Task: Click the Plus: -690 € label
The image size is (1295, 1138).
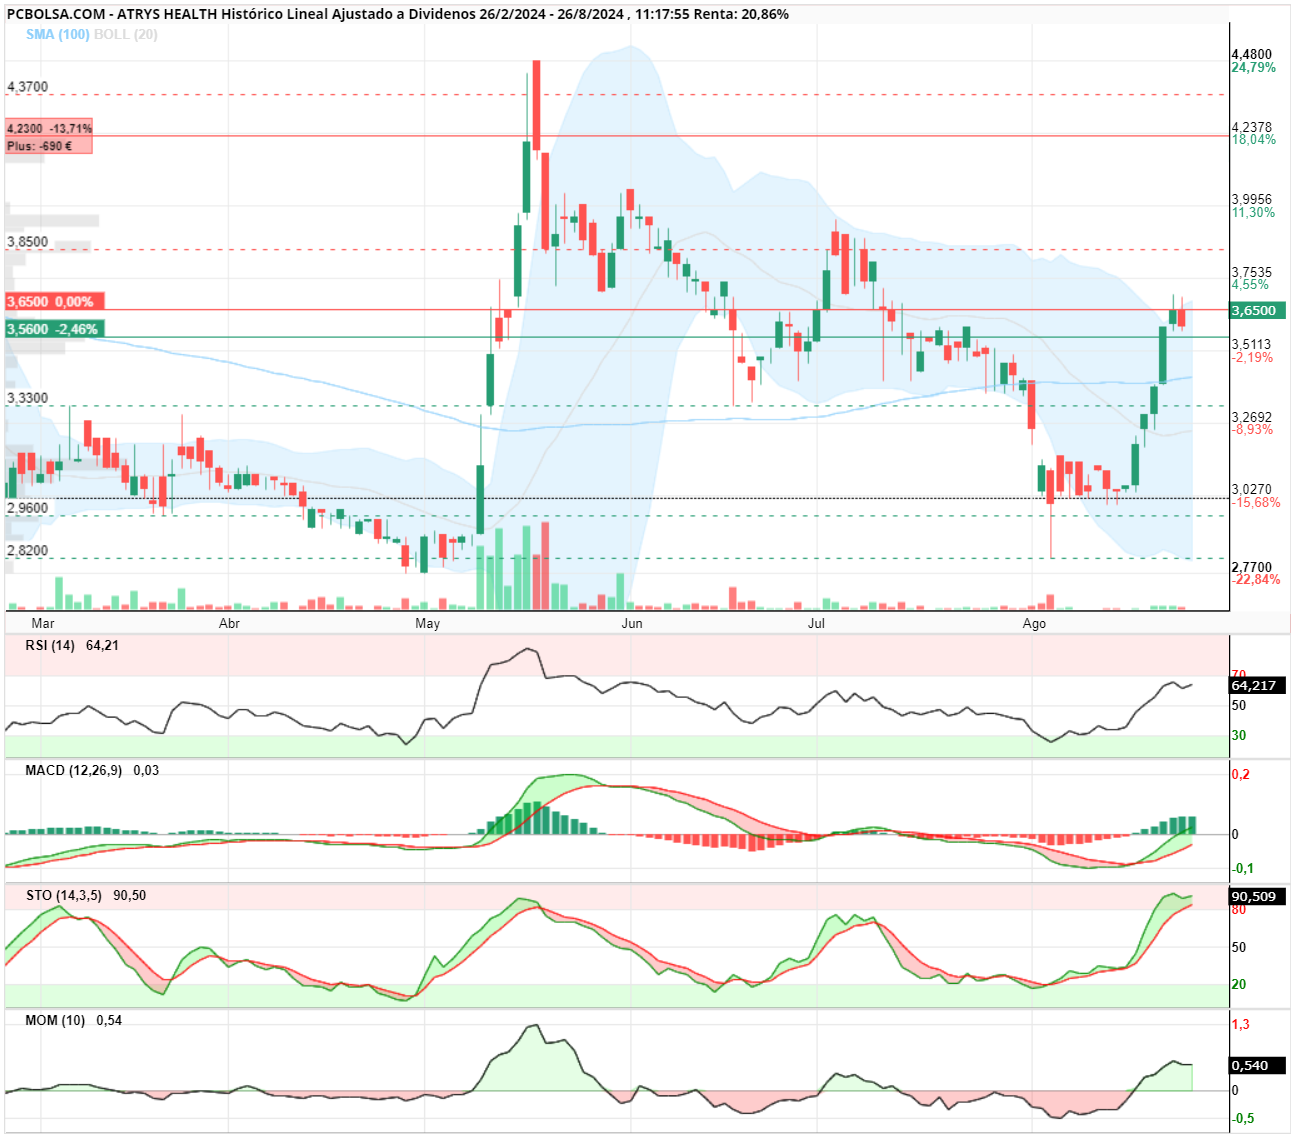Action: 39,146
